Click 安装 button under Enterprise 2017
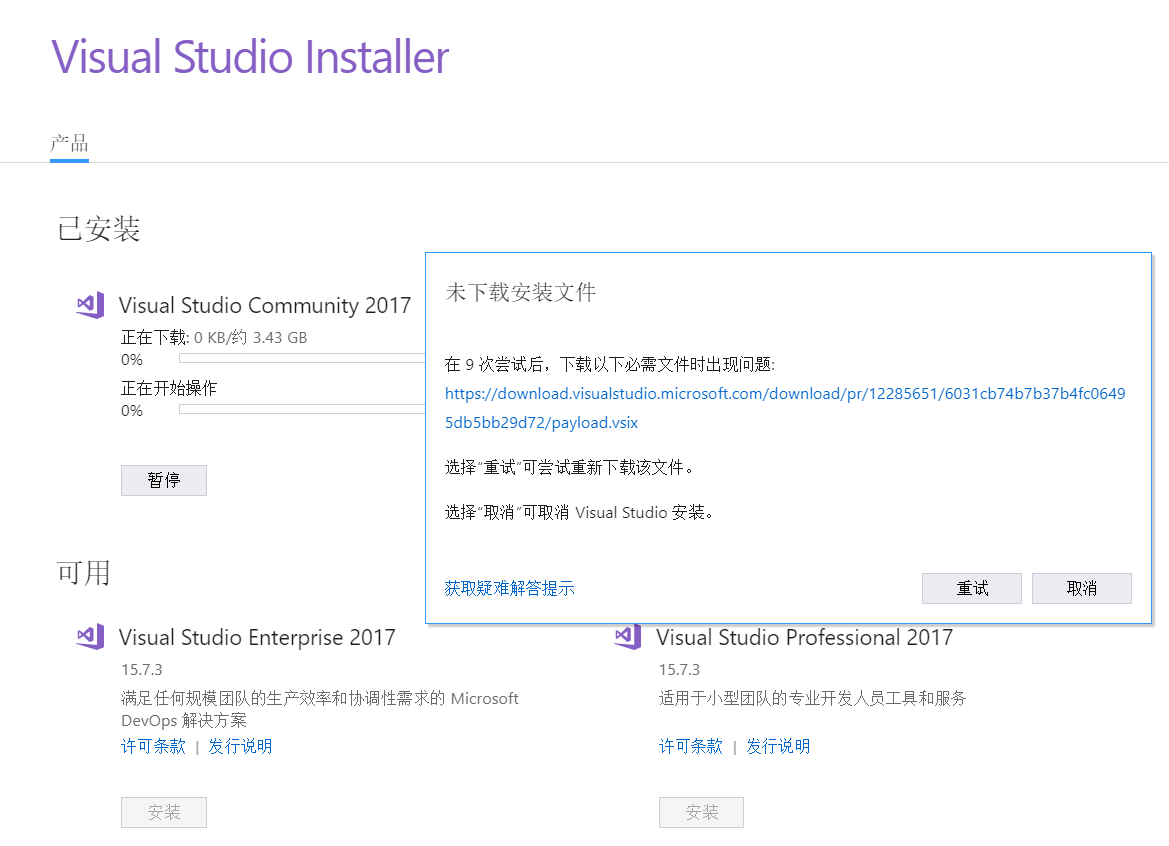Viewport: 1169px width, 846px height. (164, 812)
